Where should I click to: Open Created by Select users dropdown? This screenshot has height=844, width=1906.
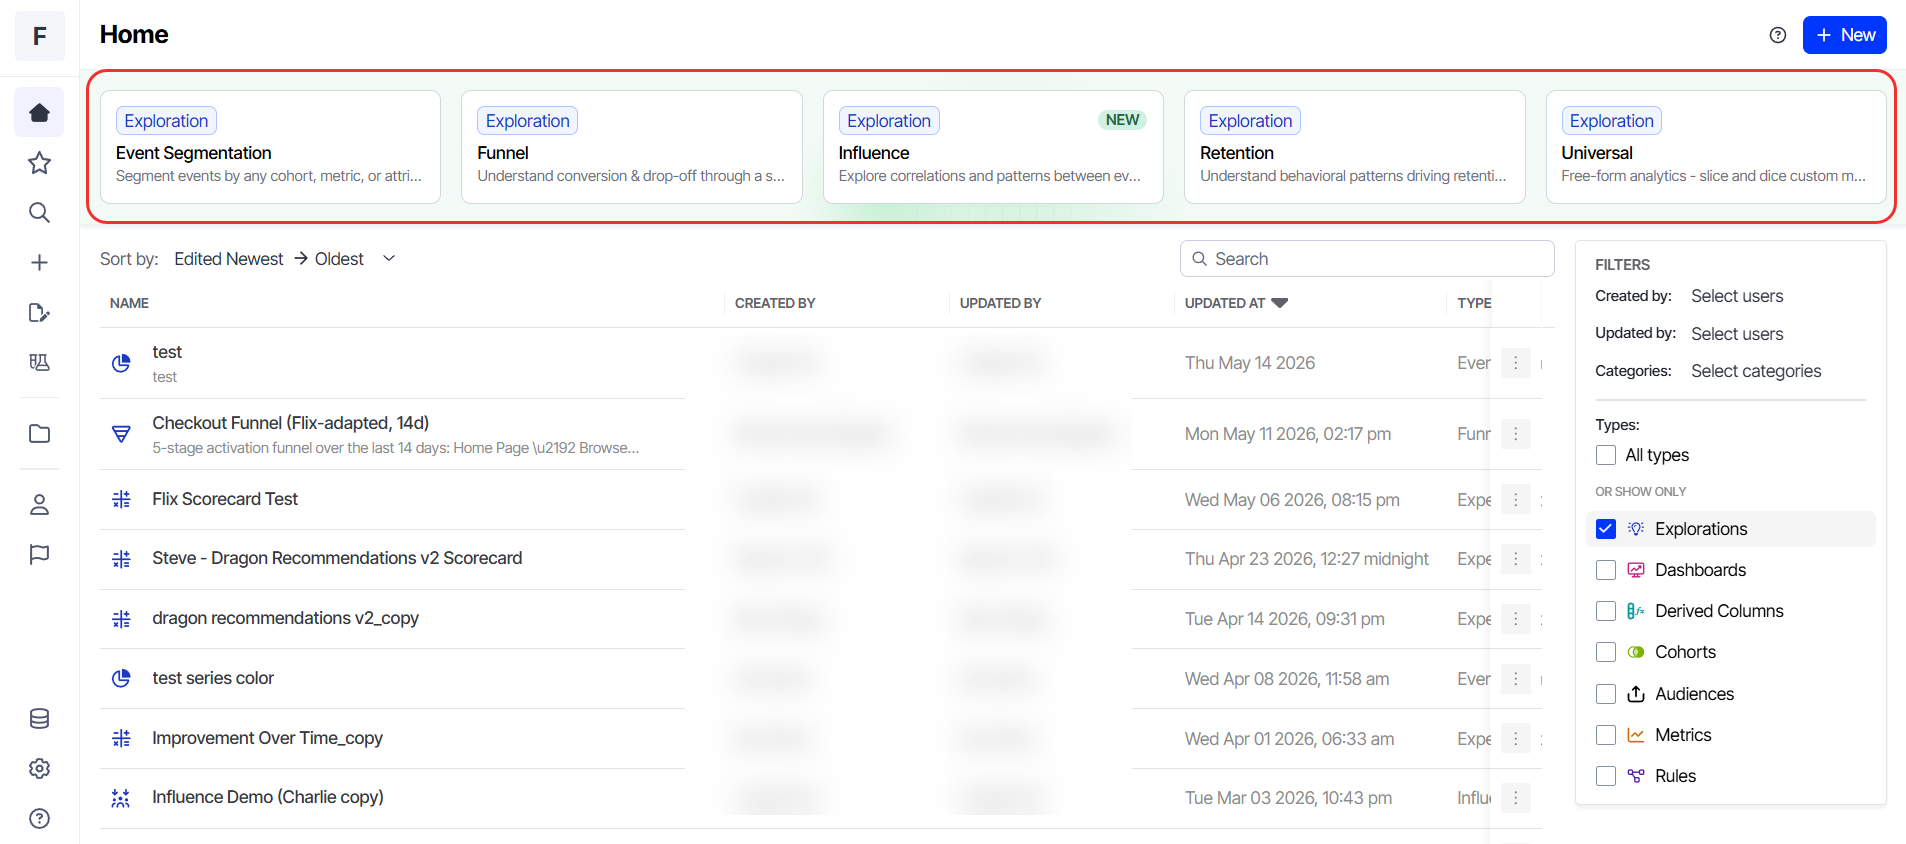coord(1737,296)
